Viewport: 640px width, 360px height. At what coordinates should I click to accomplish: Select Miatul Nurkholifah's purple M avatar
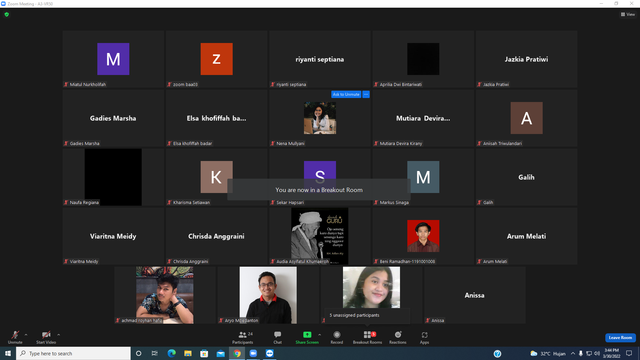(113, 59)
